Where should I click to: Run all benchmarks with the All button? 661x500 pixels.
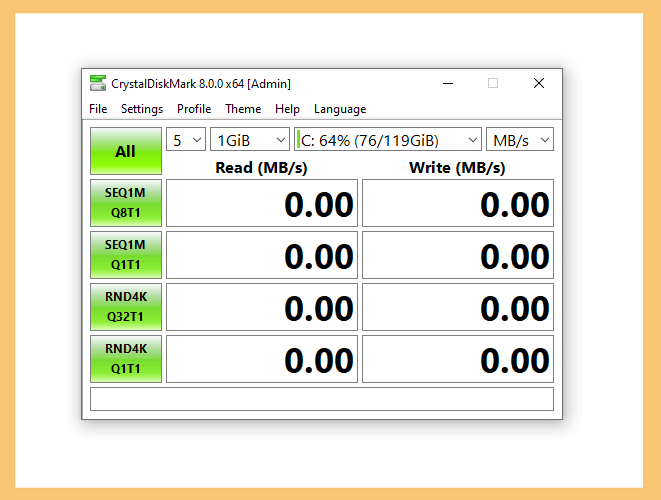tap(126, 151)
